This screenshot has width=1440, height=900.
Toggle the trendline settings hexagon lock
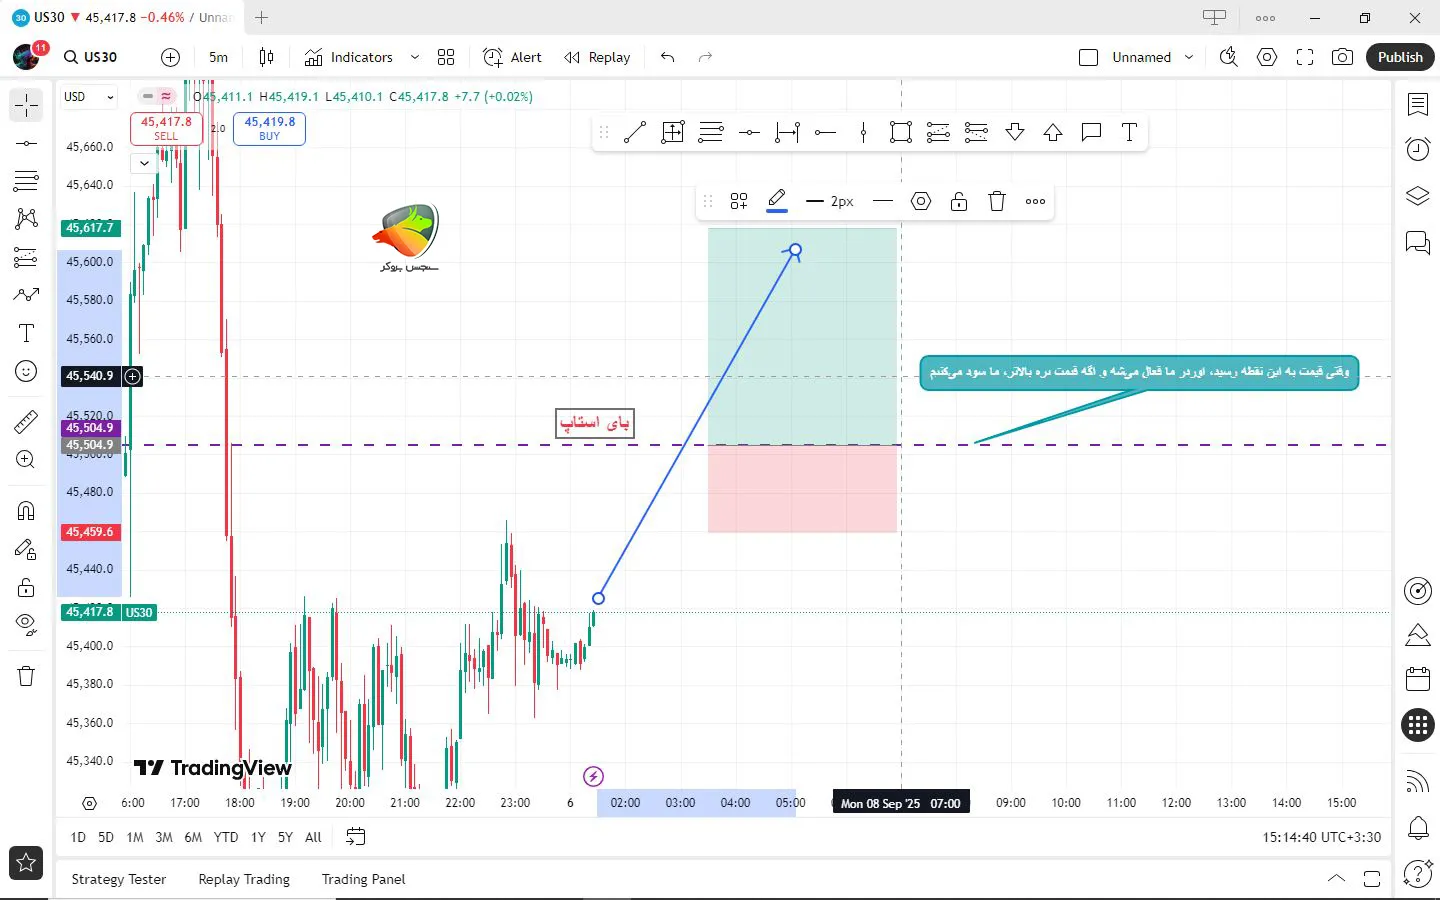[x=921, y=201]
